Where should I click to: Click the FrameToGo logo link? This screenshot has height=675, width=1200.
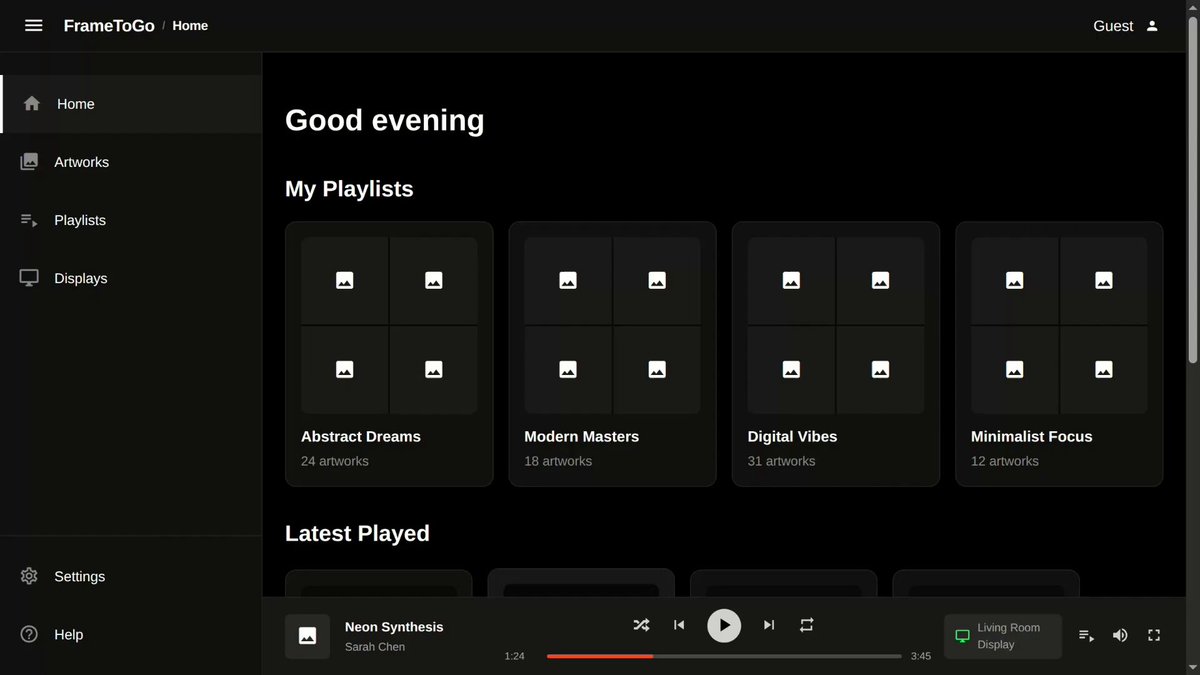point(109,26)
